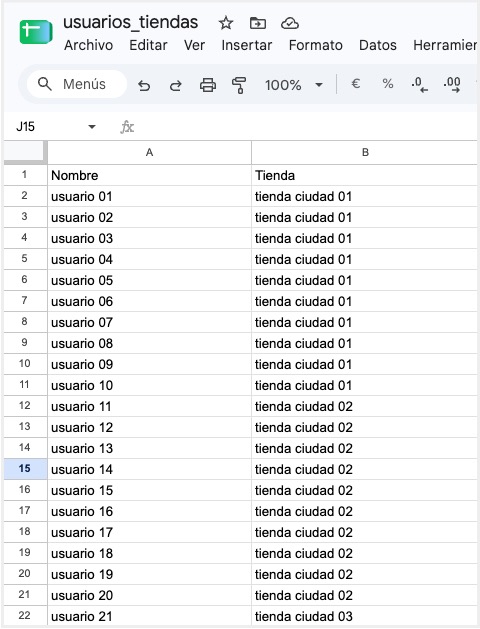Select cell usuario 09
Screen dimensions: 480x629
(150, 364)
